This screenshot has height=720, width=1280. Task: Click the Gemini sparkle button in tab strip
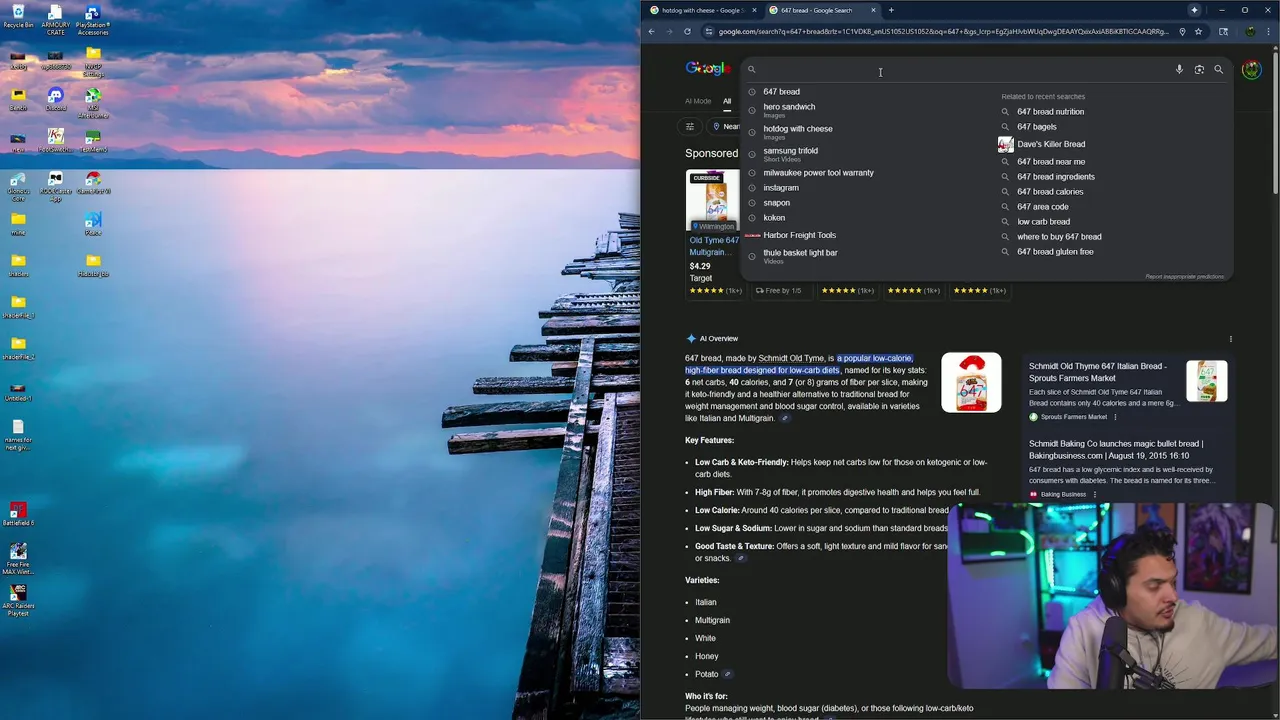[x=1194, y=10]
